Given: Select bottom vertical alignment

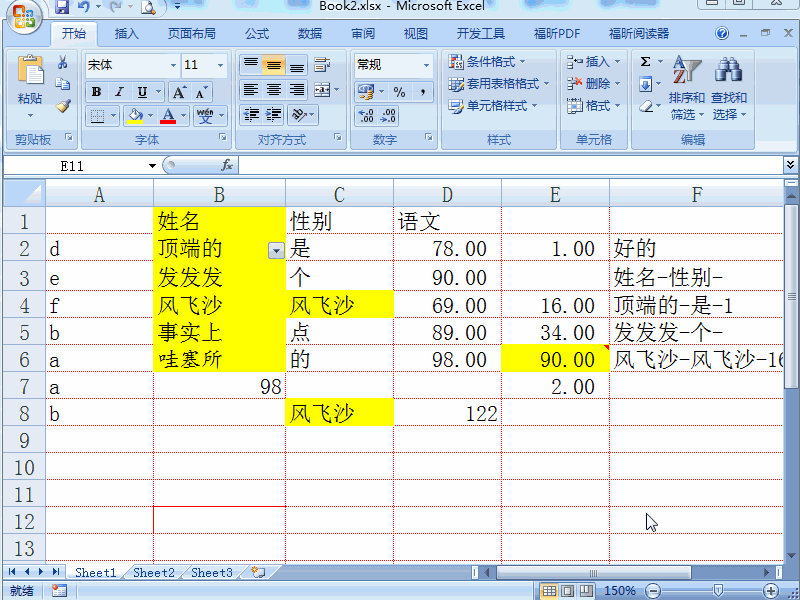Looking at the screenshot, I should click(297, 65).
